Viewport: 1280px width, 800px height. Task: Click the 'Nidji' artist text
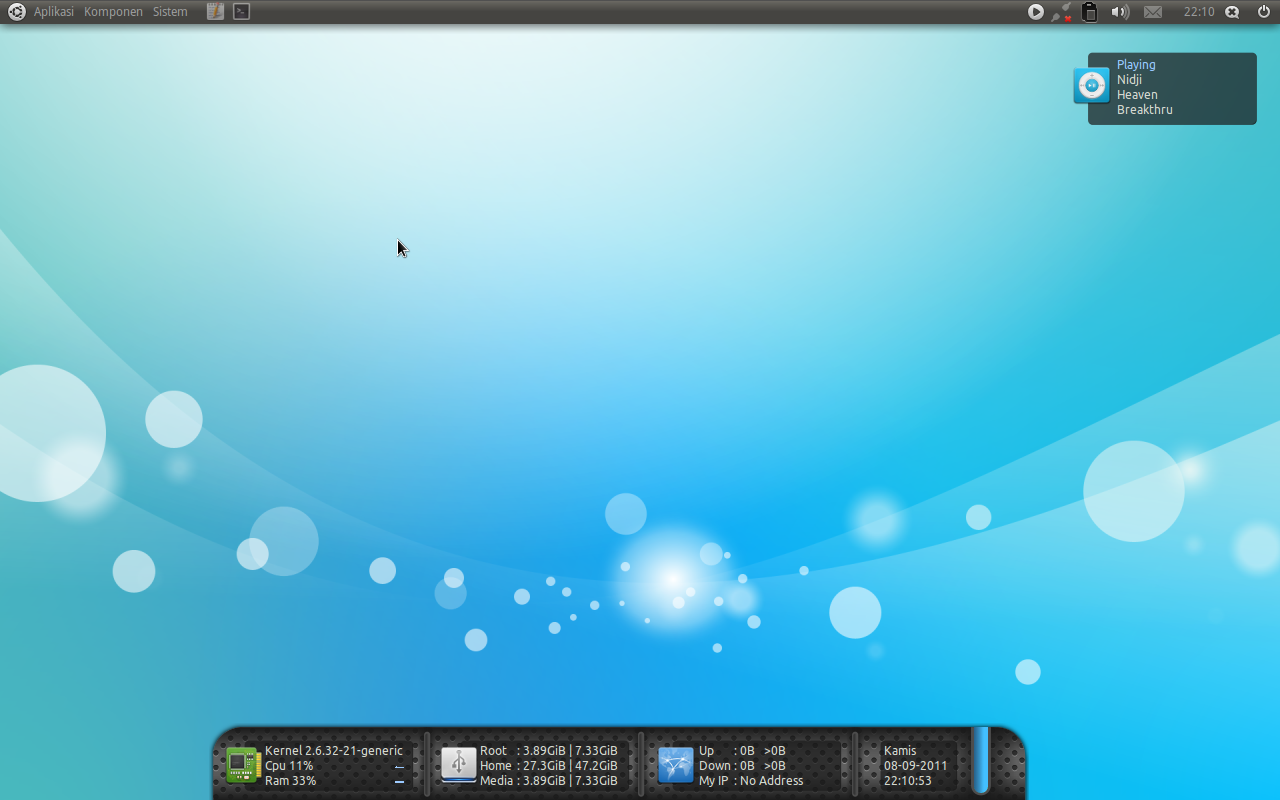coord(1129,80)
